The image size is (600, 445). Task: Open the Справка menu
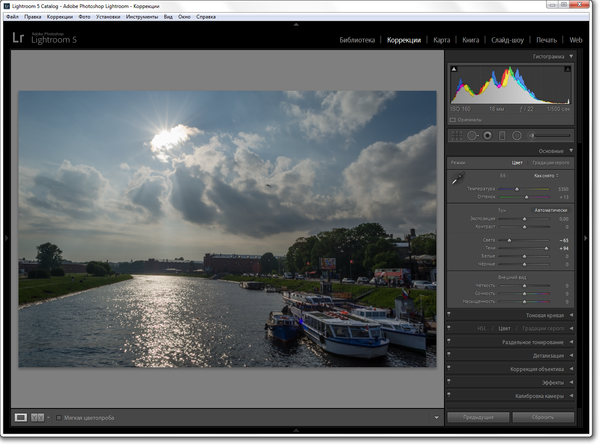pos(206,17)
